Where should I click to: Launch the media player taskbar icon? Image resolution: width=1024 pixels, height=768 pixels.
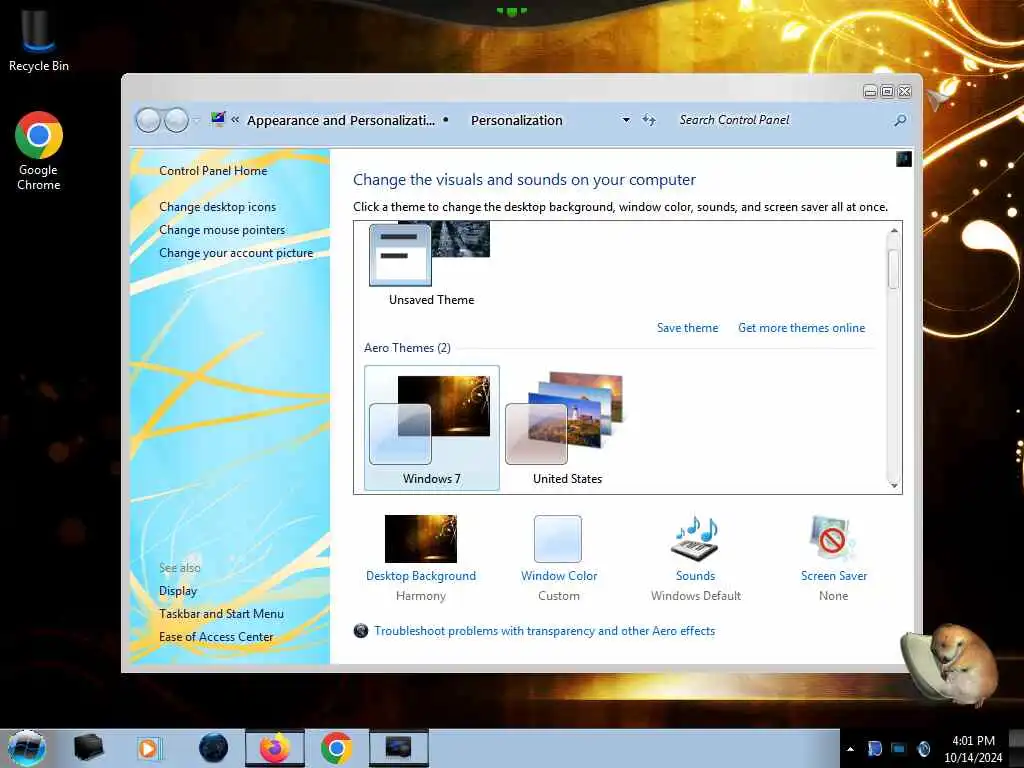pyautogui.click(x=149, y=748)
